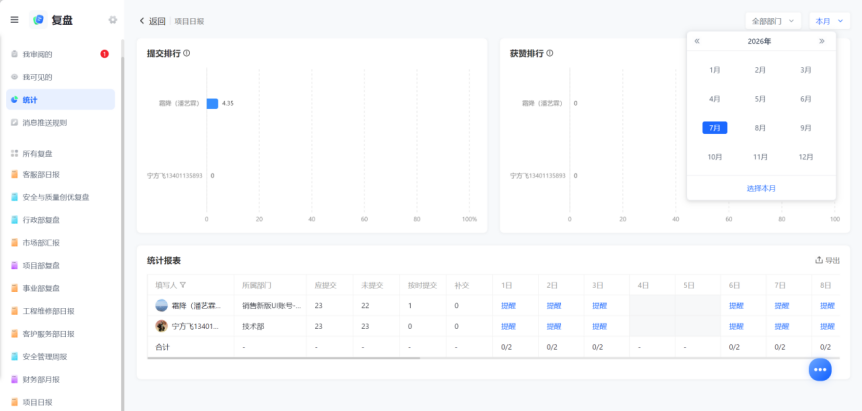Open the blue floating more-options button
The image size is (862, 411).
pos(820,369)
